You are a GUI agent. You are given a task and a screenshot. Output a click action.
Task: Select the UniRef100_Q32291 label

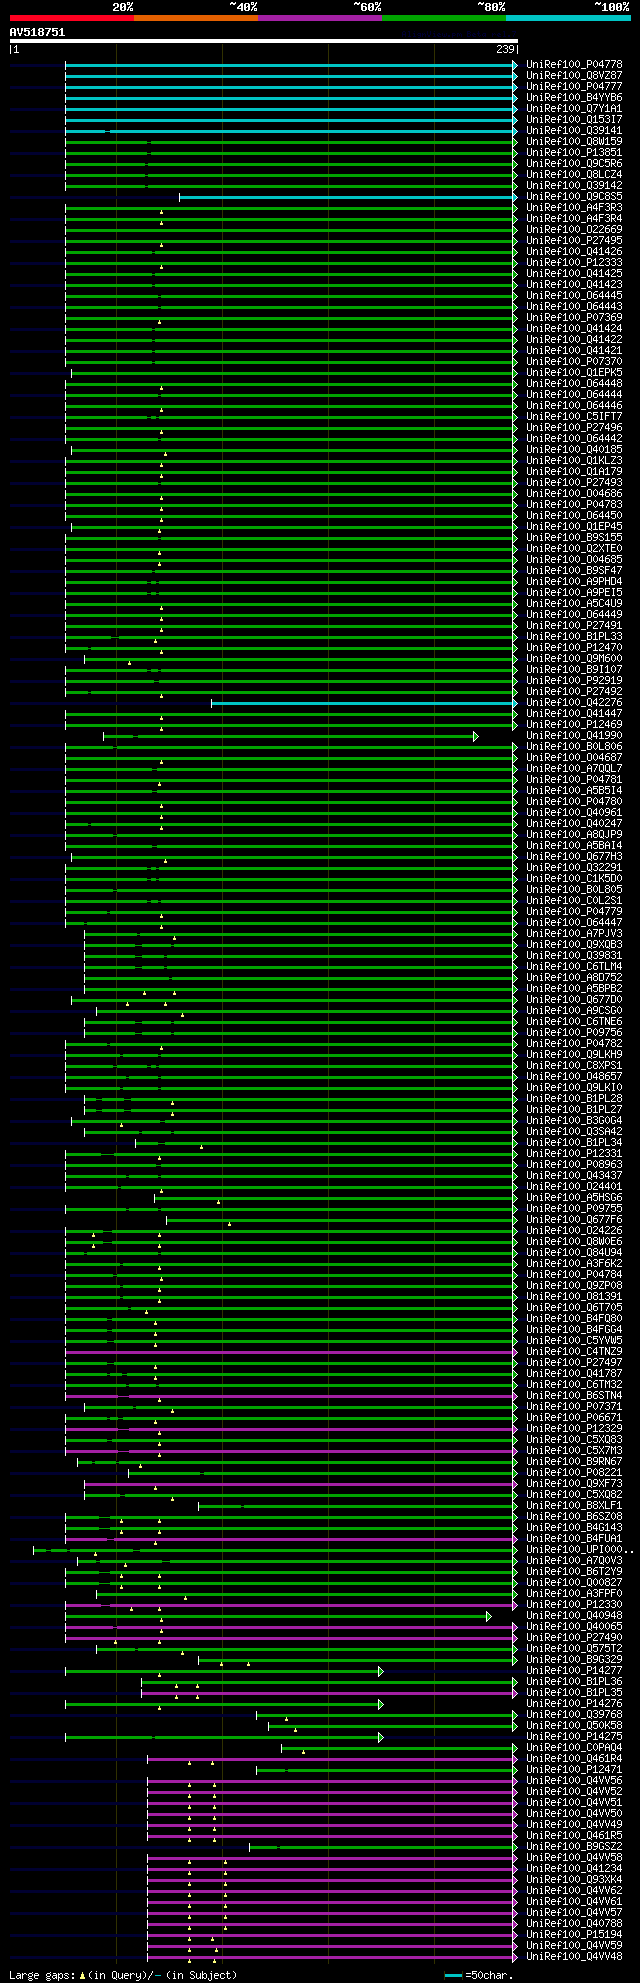[x=574, y=868]
